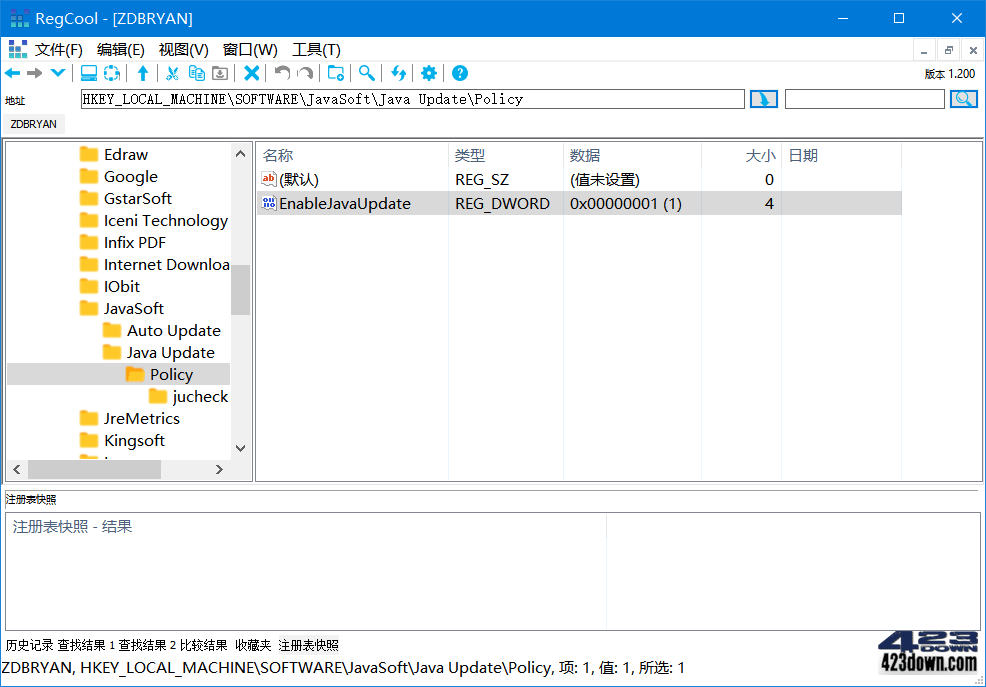
Task: Create a new key using new-key icon
Action: pyautogui.click(x=334, y=72)
